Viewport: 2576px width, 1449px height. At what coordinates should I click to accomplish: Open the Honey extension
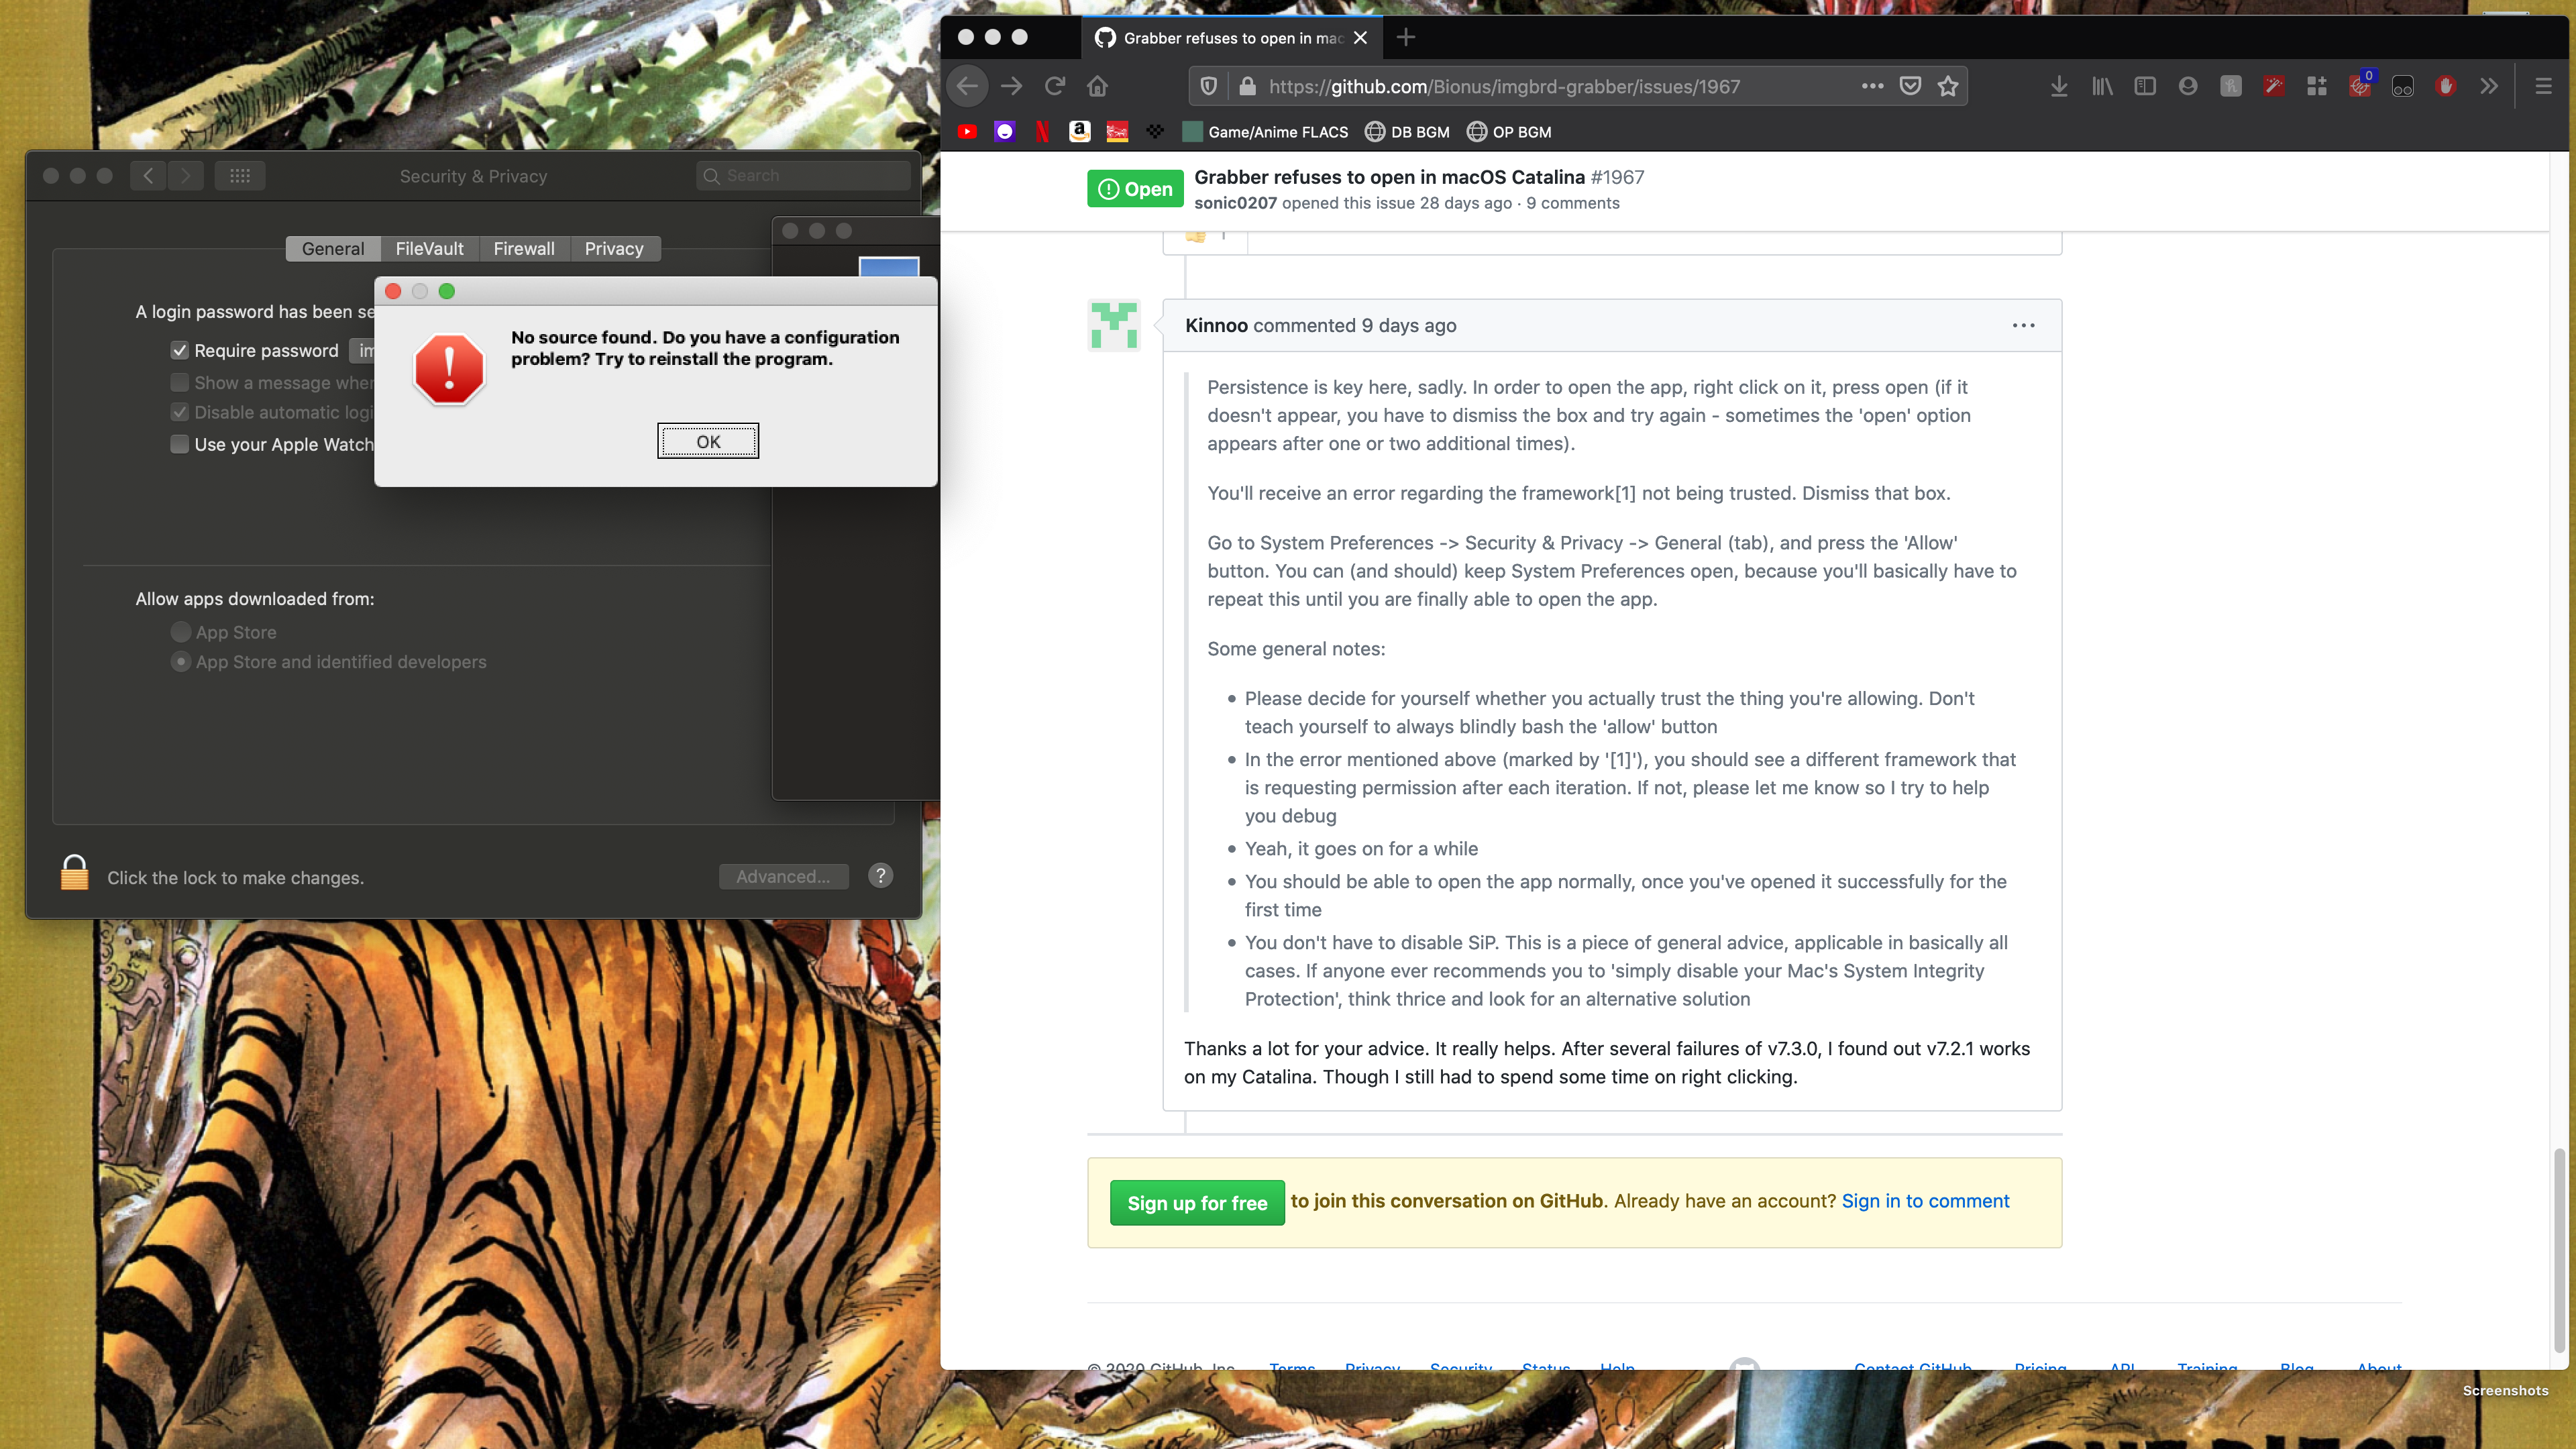click(x=2231, y=87)
